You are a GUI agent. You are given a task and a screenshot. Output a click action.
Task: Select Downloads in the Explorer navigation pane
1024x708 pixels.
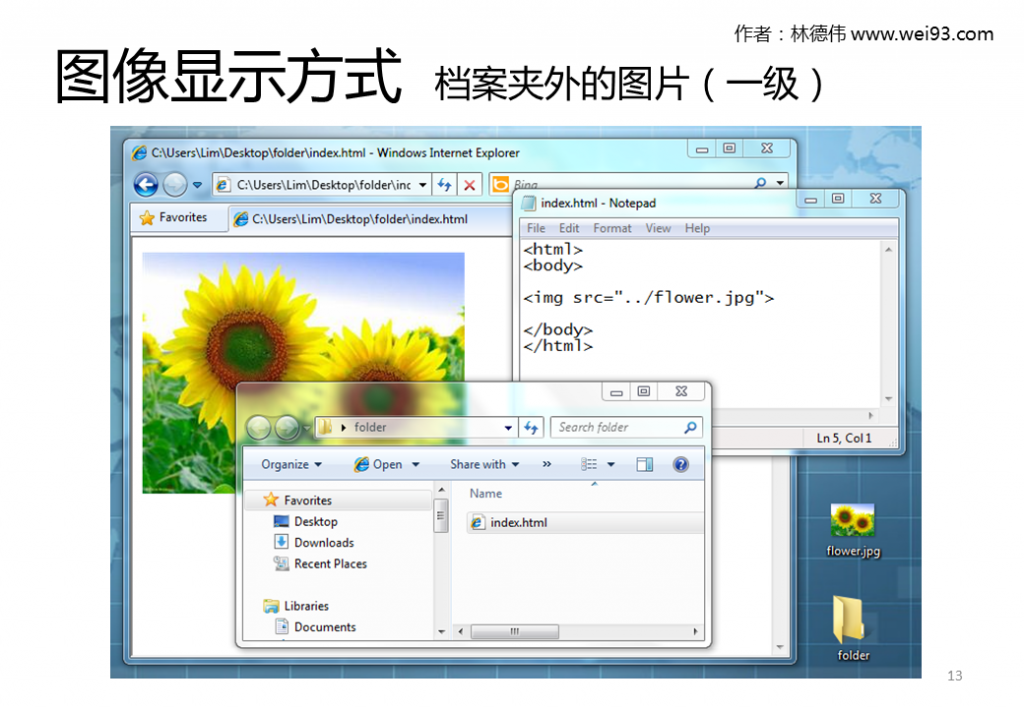[323, 542]
